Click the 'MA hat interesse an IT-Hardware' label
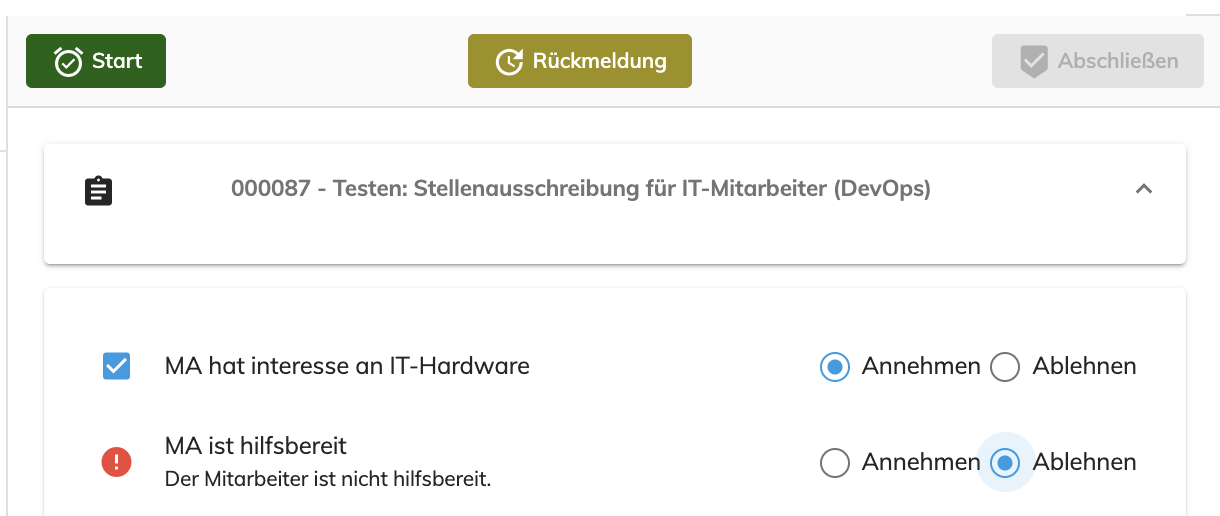 [x=347, y=366]
